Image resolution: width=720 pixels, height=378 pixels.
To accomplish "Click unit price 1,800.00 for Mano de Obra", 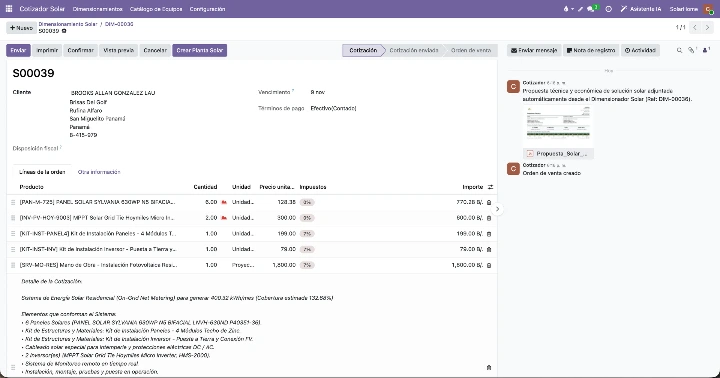I will (284, 265).
